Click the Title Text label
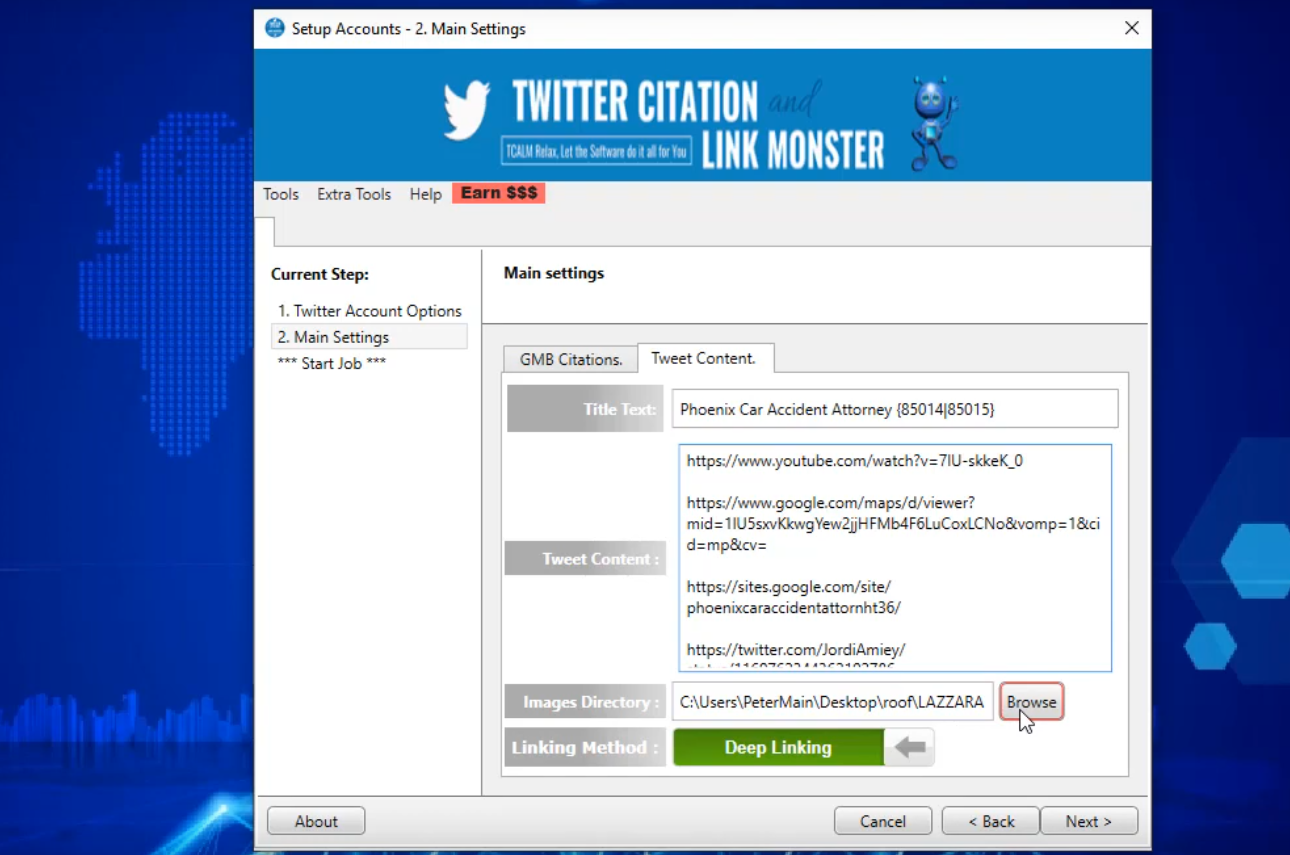 [585, 409]
